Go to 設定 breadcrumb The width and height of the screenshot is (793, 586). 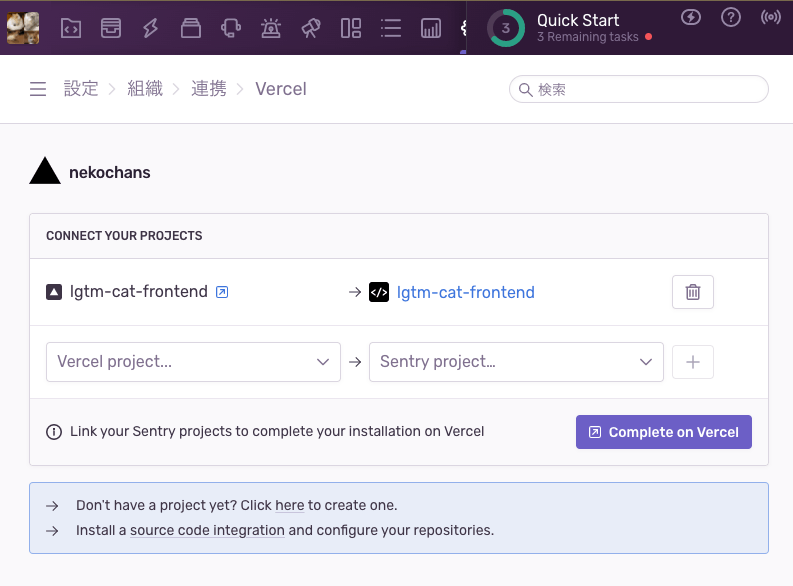[81, 89]
